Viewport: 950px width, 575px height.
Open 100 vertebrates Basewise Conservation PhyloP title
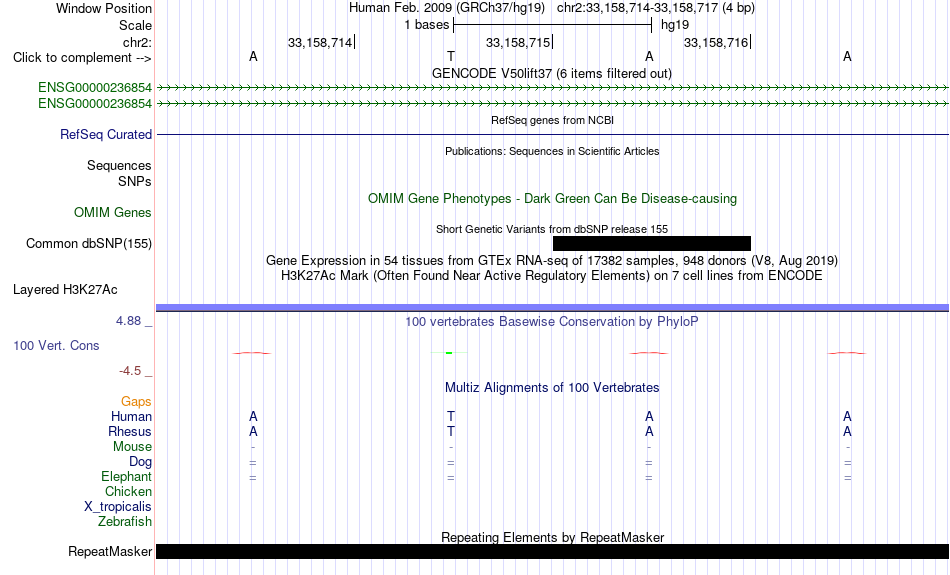pyautogui.click(x=552, y=322)
